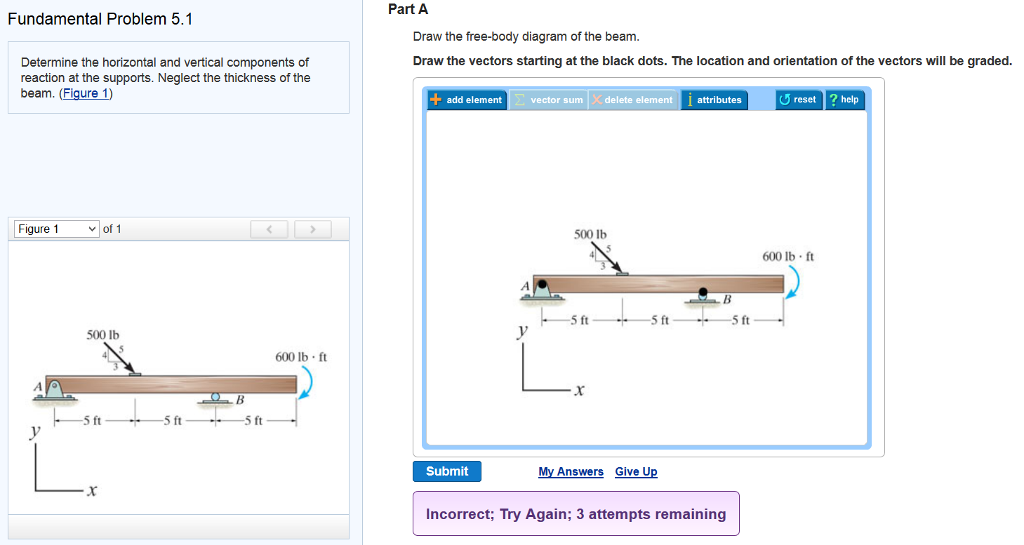Select the vector sum tool

(548, 100)
